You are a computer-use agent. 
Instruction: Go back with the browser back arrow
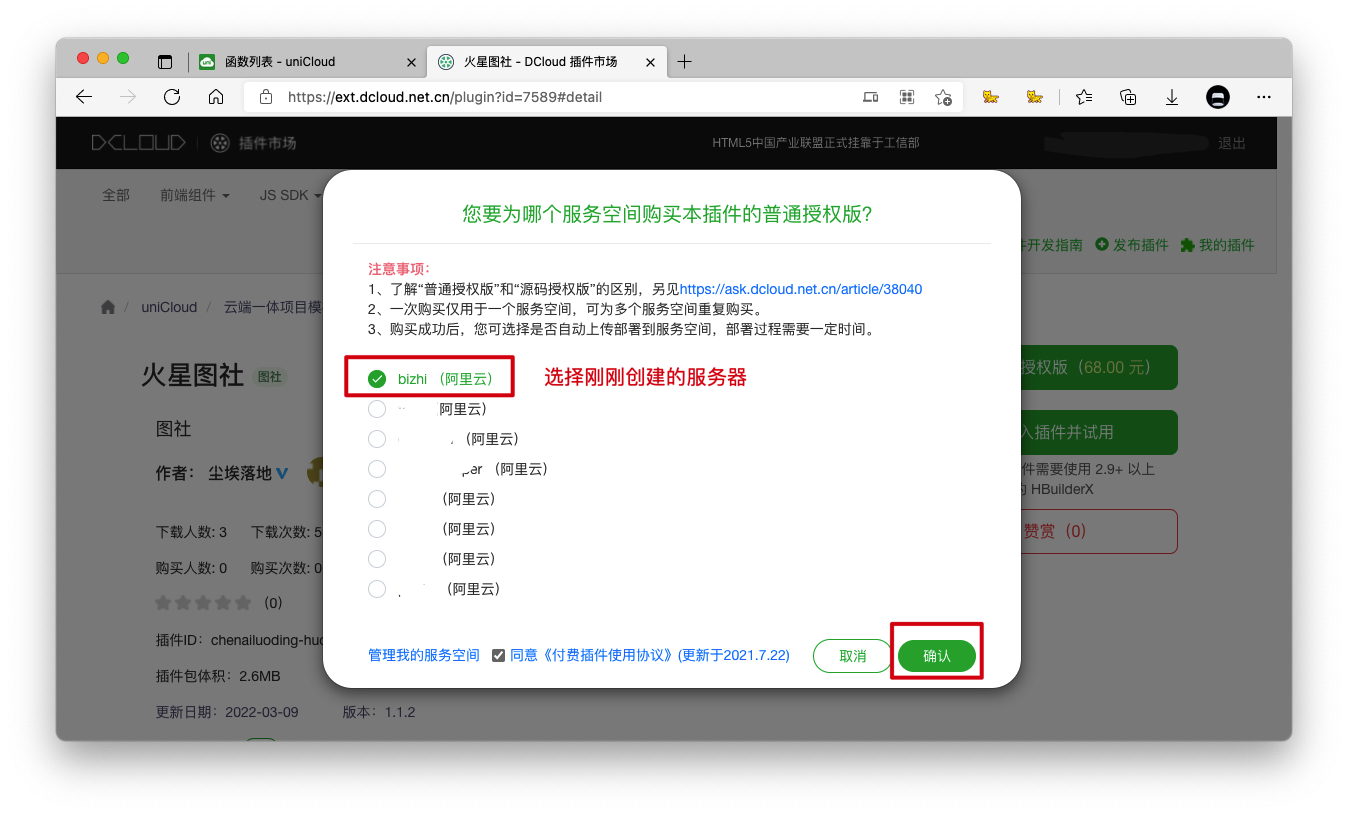click(x=84, y=97)
